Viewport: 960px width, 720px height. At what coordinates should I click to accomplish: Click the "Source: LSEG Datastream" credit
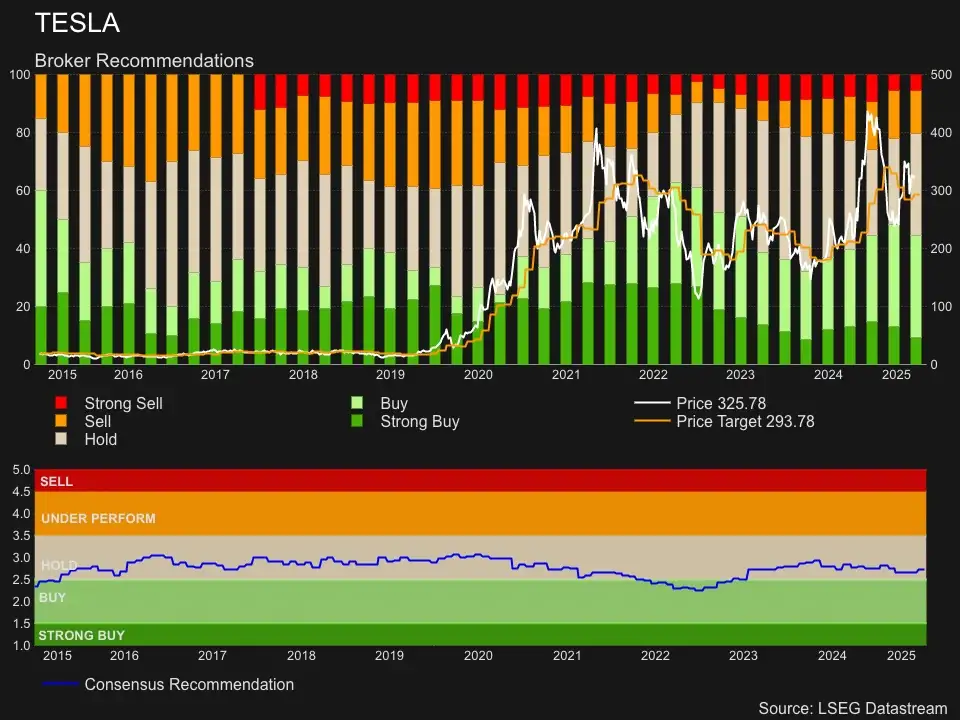click(x=853, y=708)
